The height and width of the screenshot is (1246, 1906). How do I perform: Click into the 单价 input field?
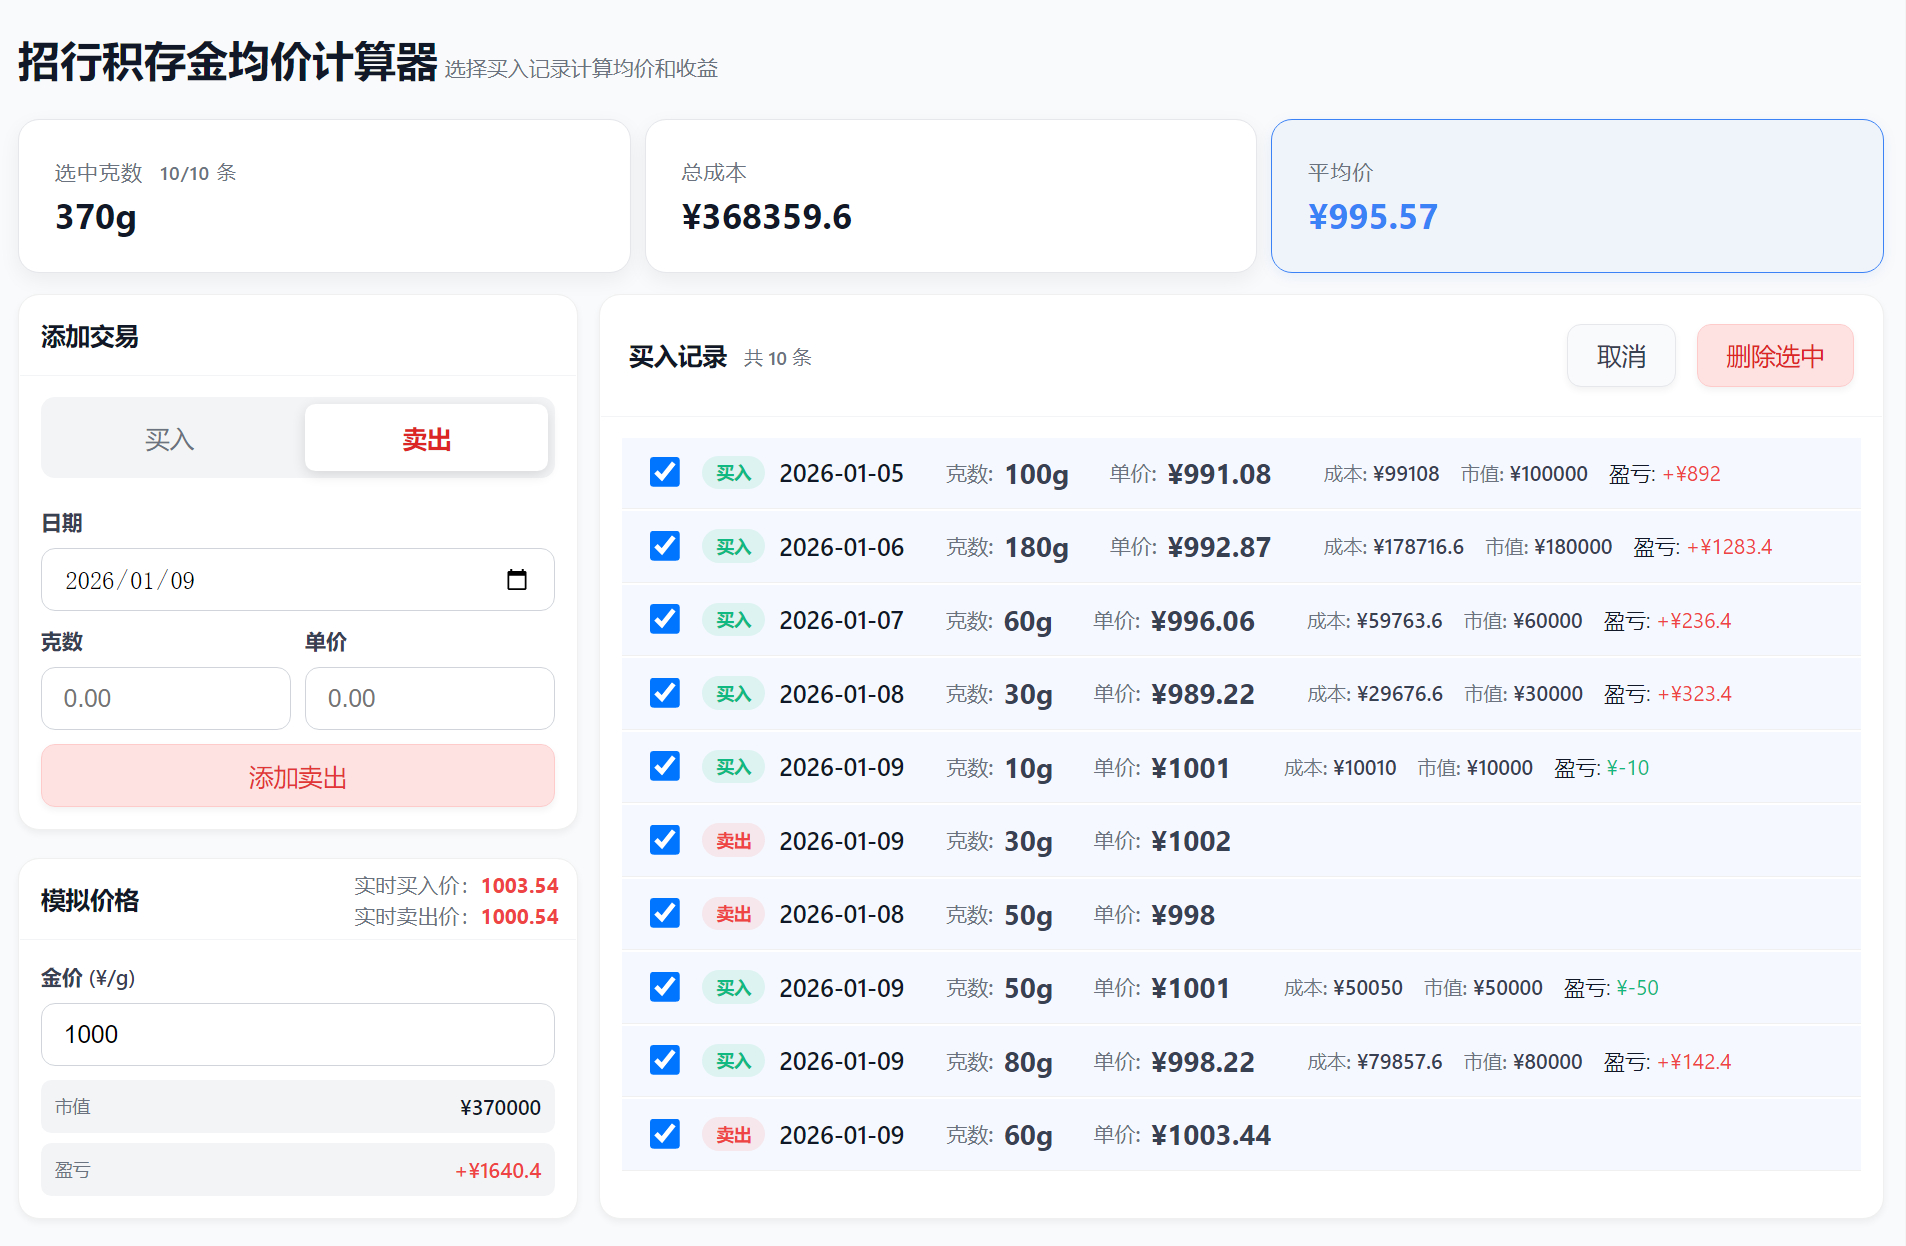429,698
